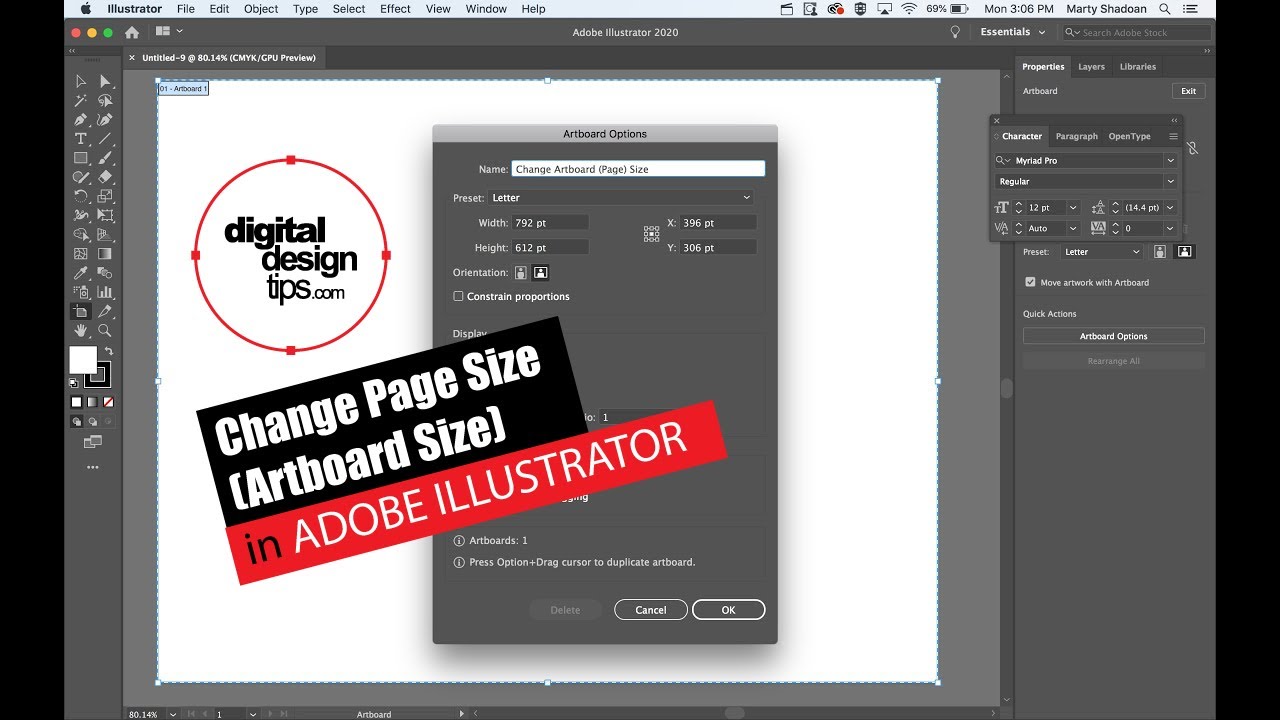This screenshot has width=1280, height=720.
Task: Open the zoom level 80.14% dropdown
Action: pyautogui.click(x=173, y=714)
